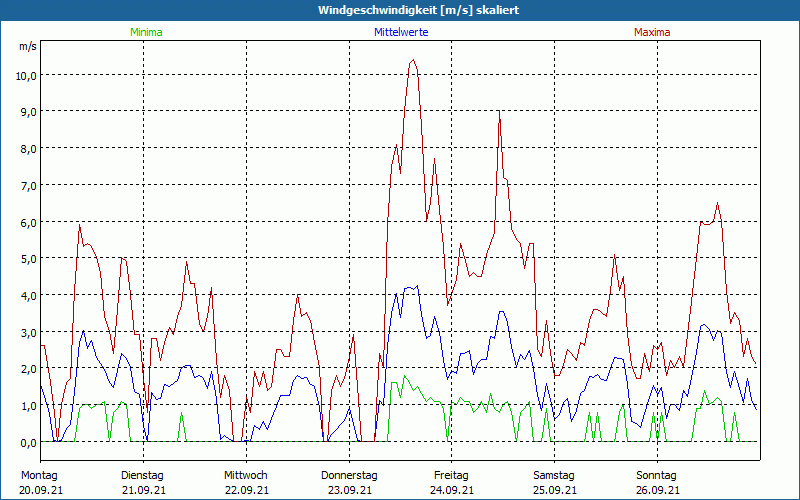Viewport: 800px width, 500px height.
Task: Click the '22.09.21' date label
Action: point(246,490)
